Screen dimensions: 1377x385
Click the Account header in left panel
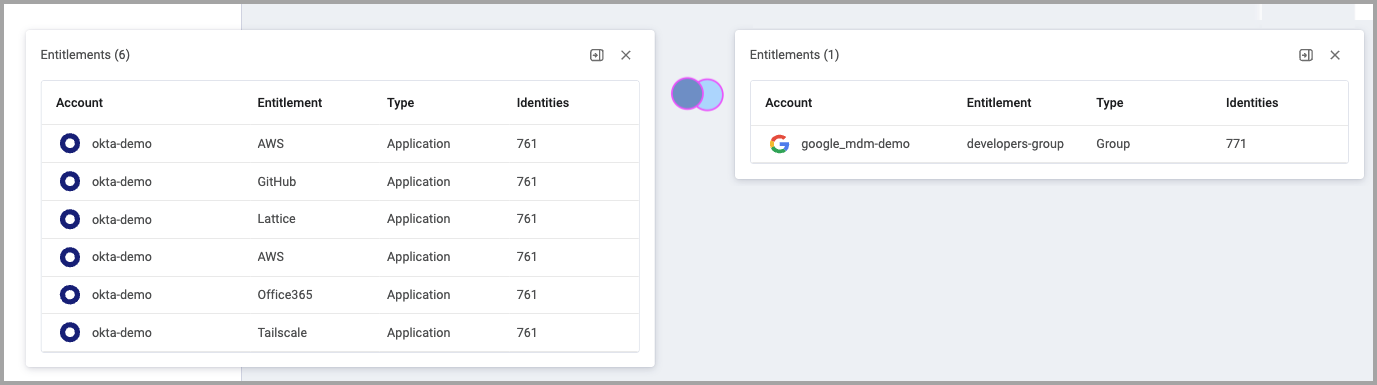pyautogui.click(x=79, y=103)
